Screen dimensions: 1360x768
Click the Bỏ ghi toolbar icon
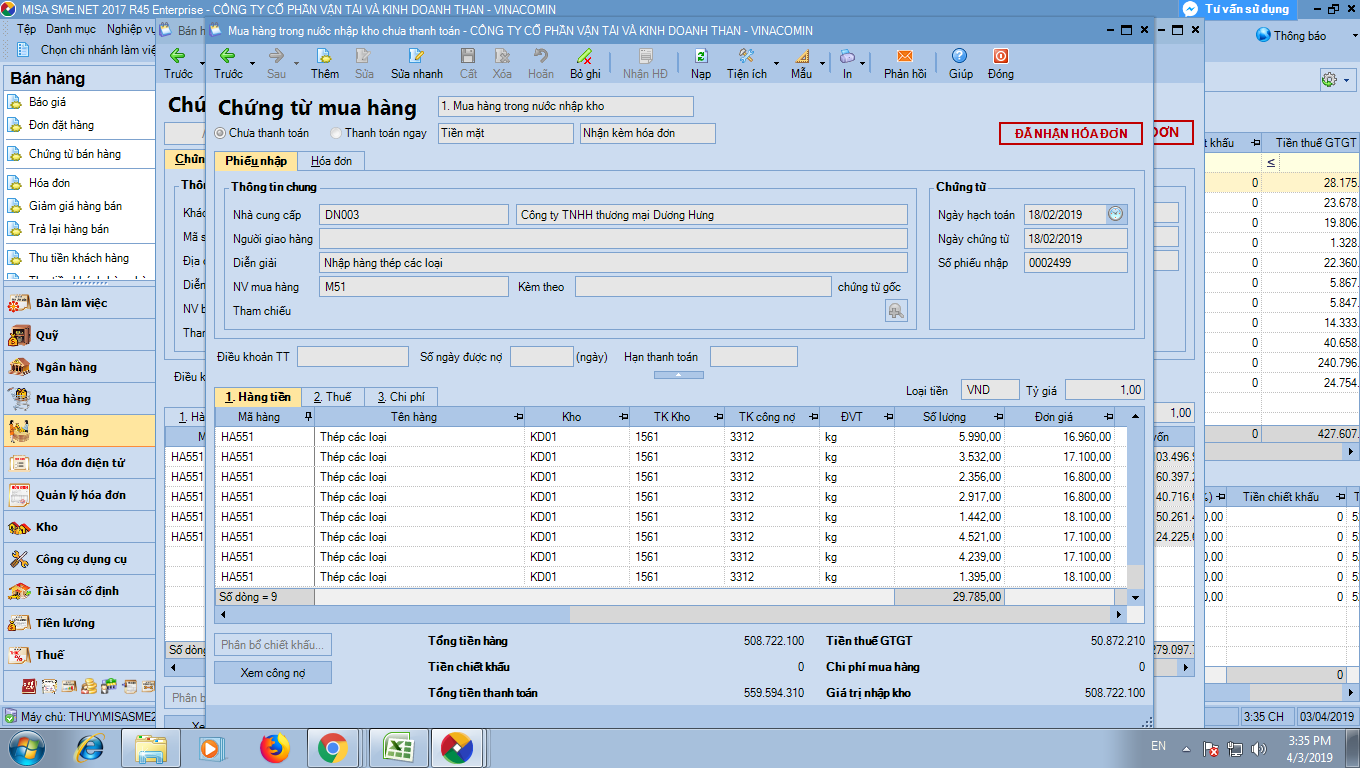[585, 57]
